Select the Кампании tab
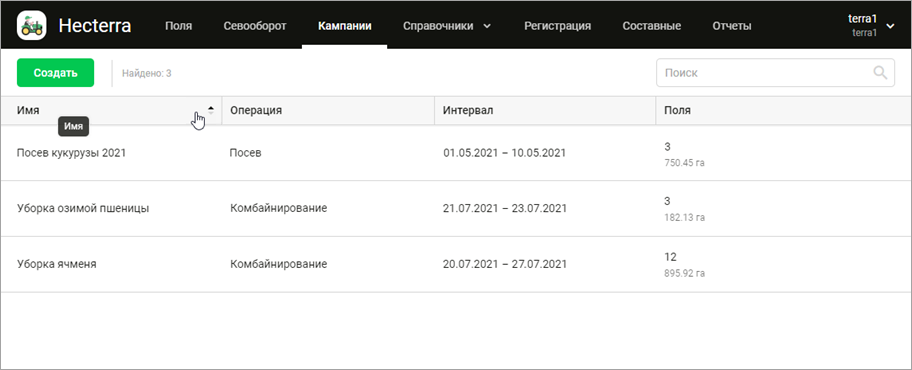This screenshot has width=912, height=370. (x=345, y=26)
